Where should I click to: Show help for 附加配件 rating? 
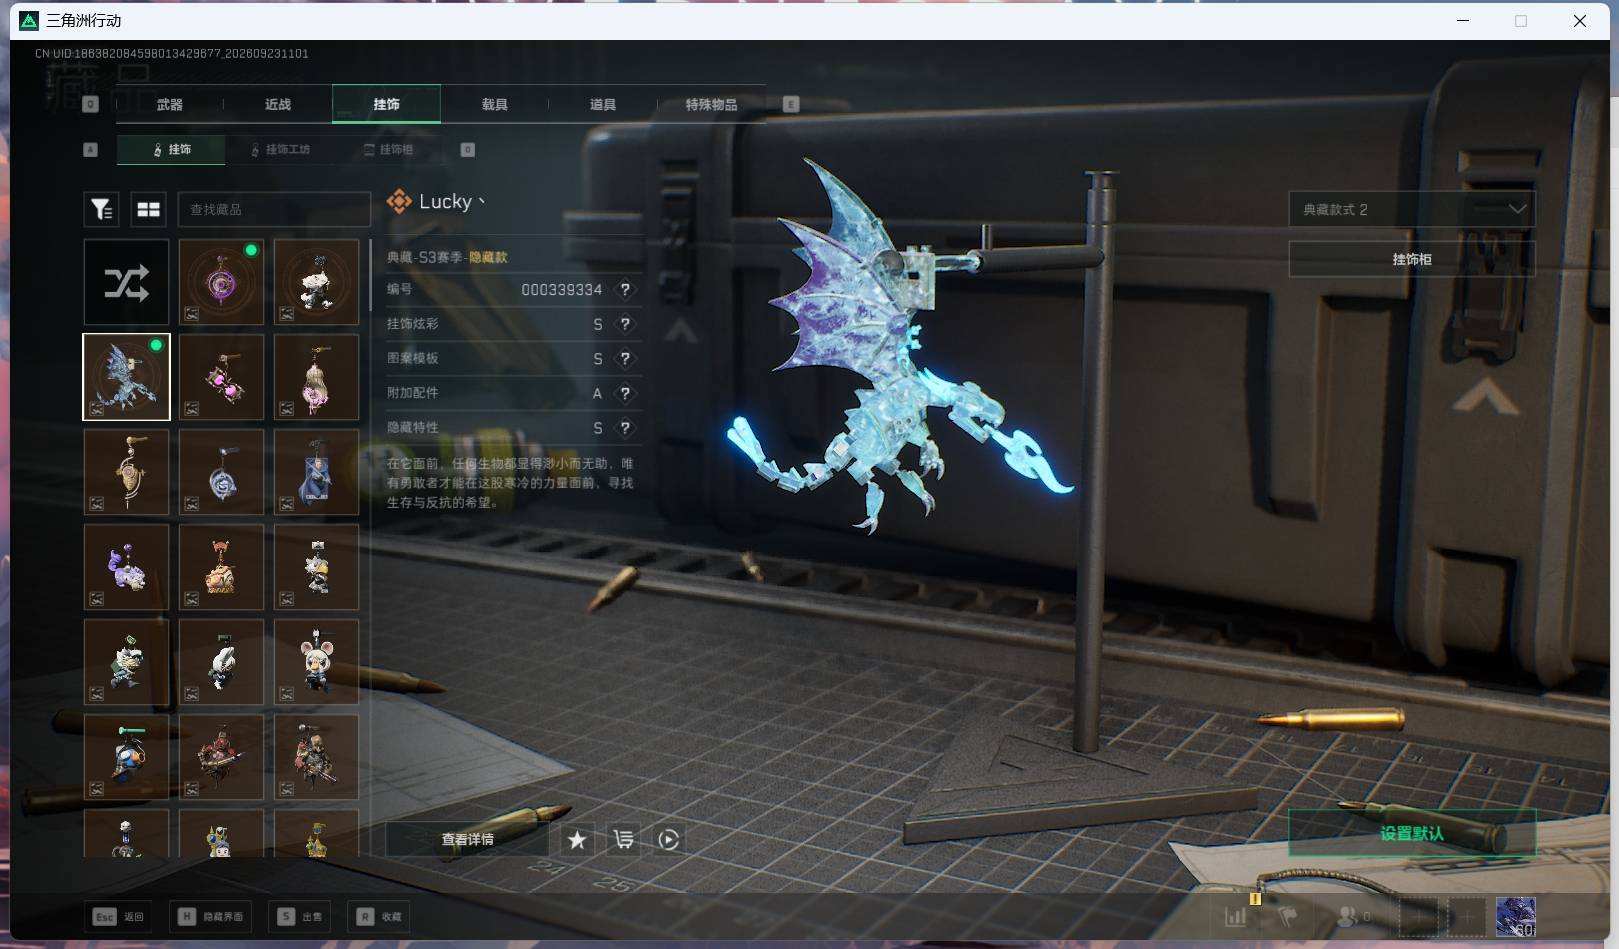pyautogui.click(x=625, y=393)
